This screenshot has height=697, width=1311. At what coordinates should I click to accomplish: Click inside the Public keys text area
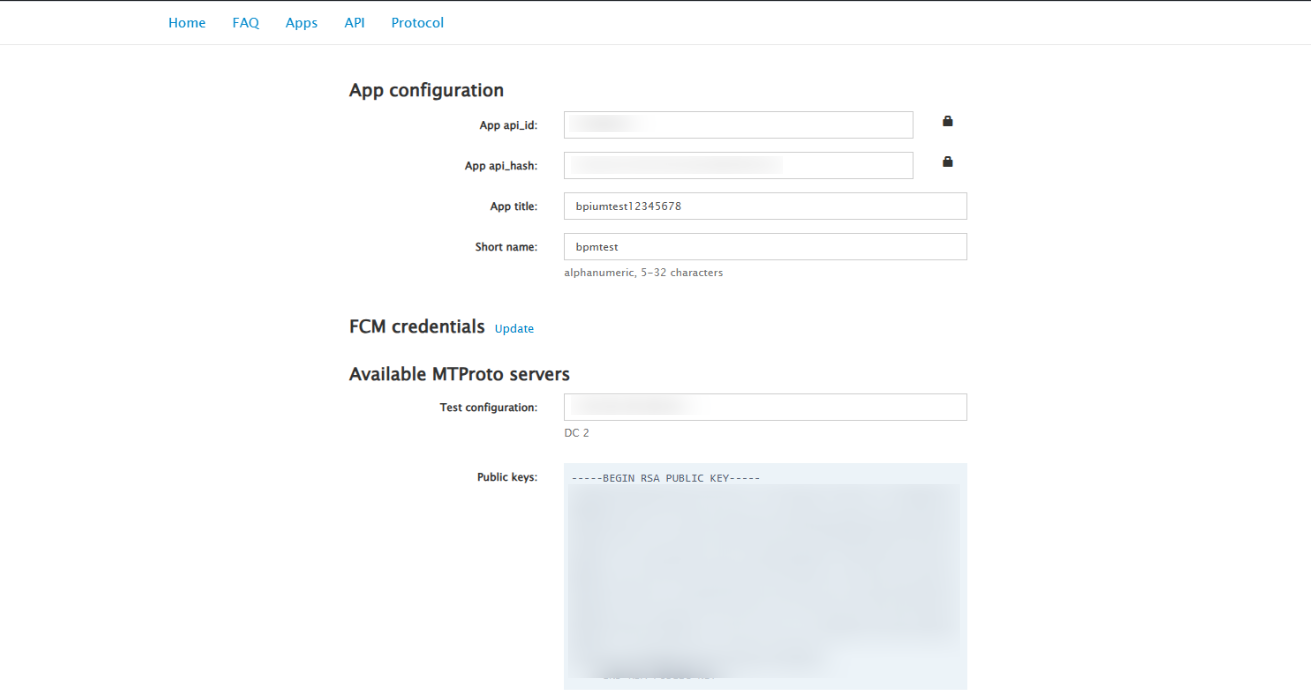(765, 576)
